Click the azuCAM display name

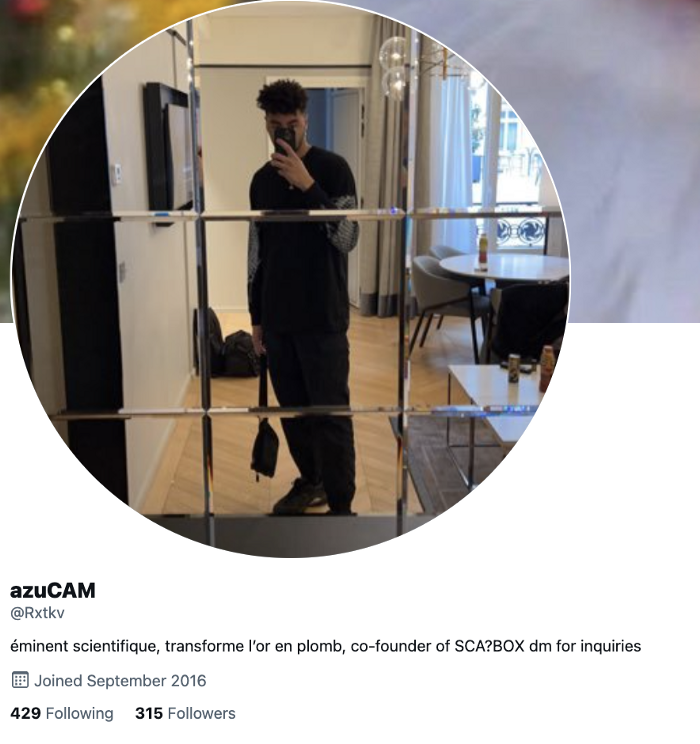pos(53,591)
